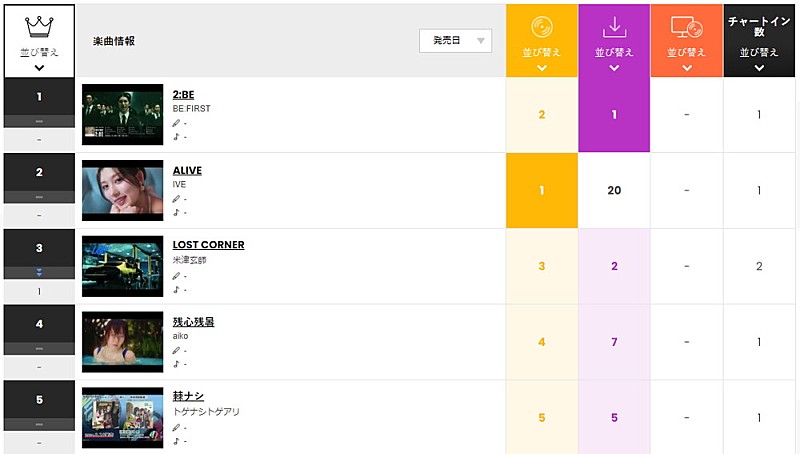Screen dimensions: 800x454
Task: Click the music note icon under 残心残暑
Action: 177,364
